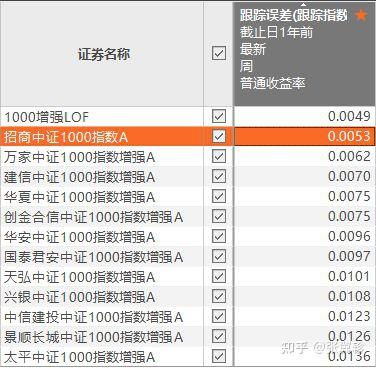Click the 跟踪误差(跟踪指数 header title
Screen dimensions: 376x368
(294, 15)
